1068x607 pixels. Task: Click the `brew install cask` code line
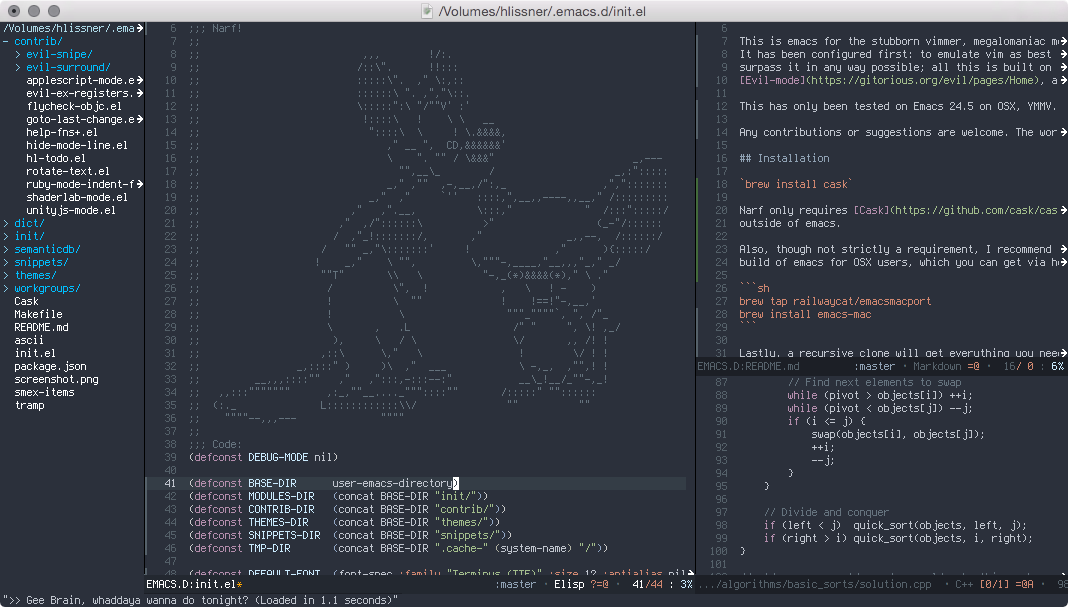pyautogui.click(x=796, y=185)
